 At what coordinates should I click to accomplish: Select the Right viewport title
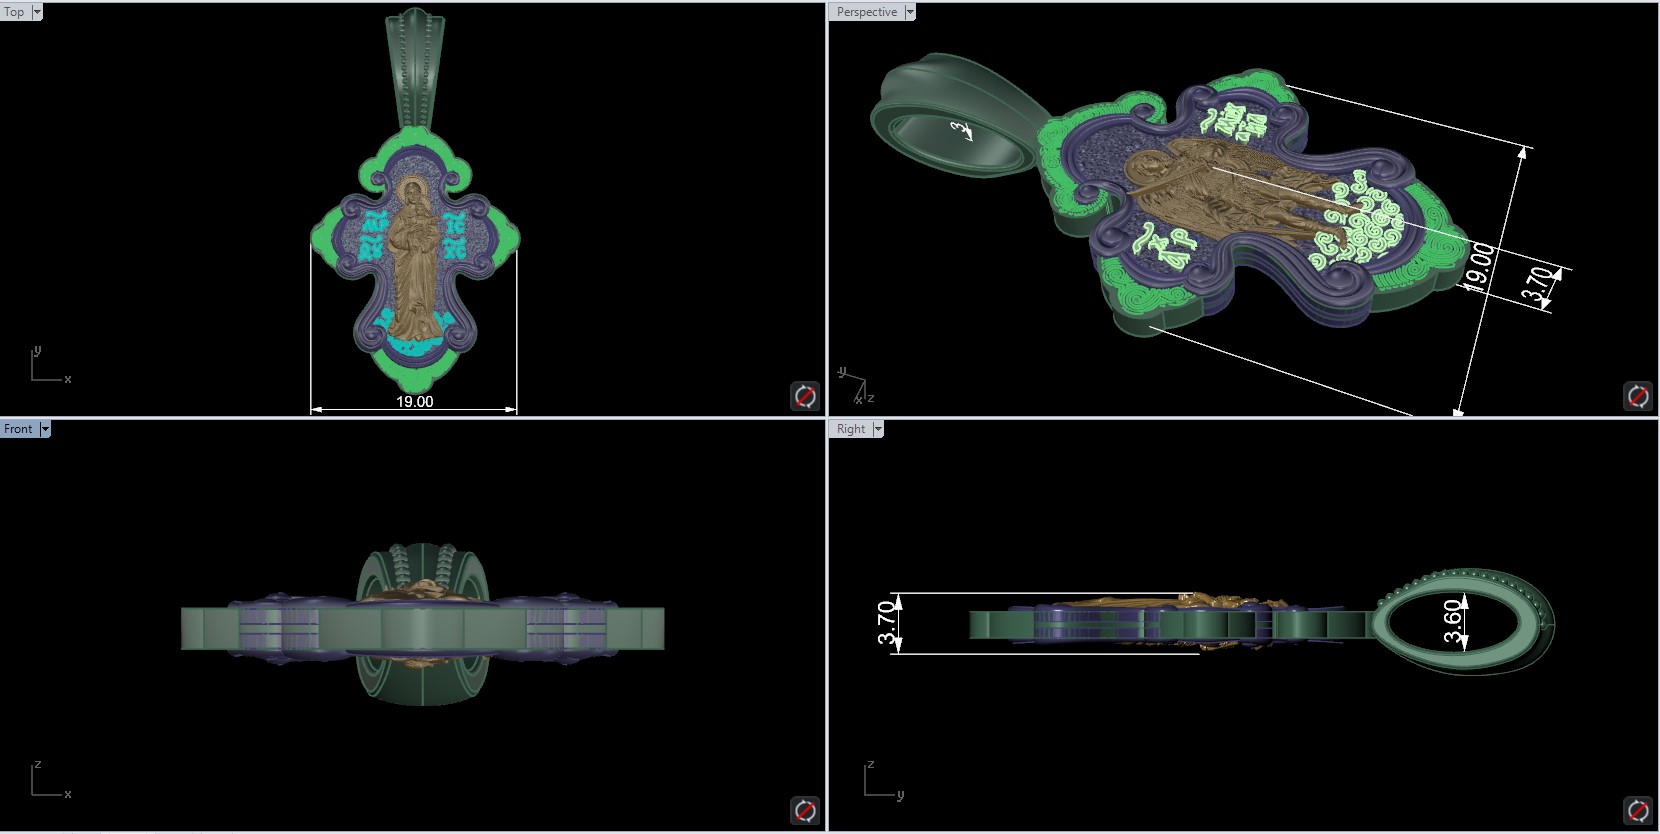click(x=851, y=429)
